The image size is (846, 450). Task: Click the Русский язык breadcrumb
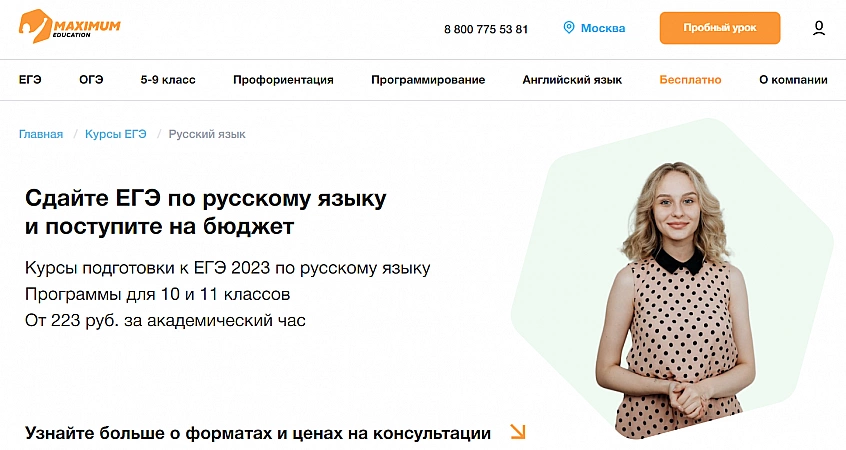(x=207, y=134)
